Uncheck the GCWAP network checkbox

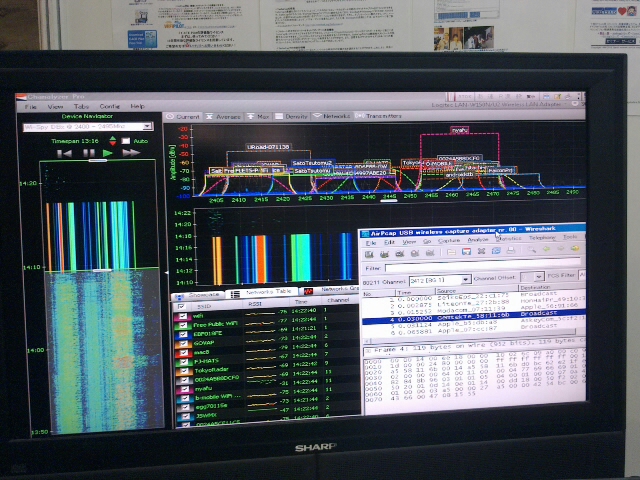184,344
